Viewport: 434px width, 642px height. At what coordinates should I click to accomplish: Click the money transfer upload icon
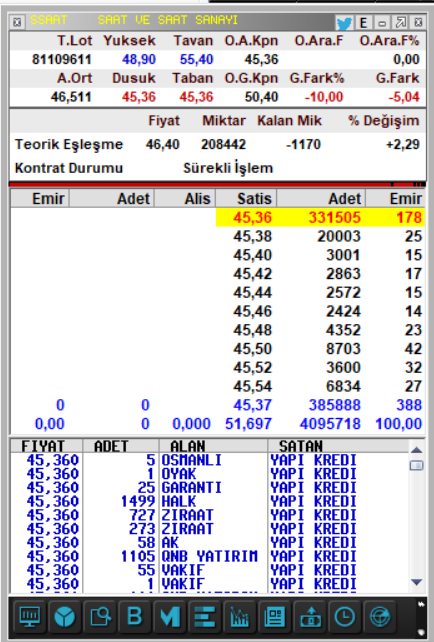pyautogui.click(x=310, y=617)
